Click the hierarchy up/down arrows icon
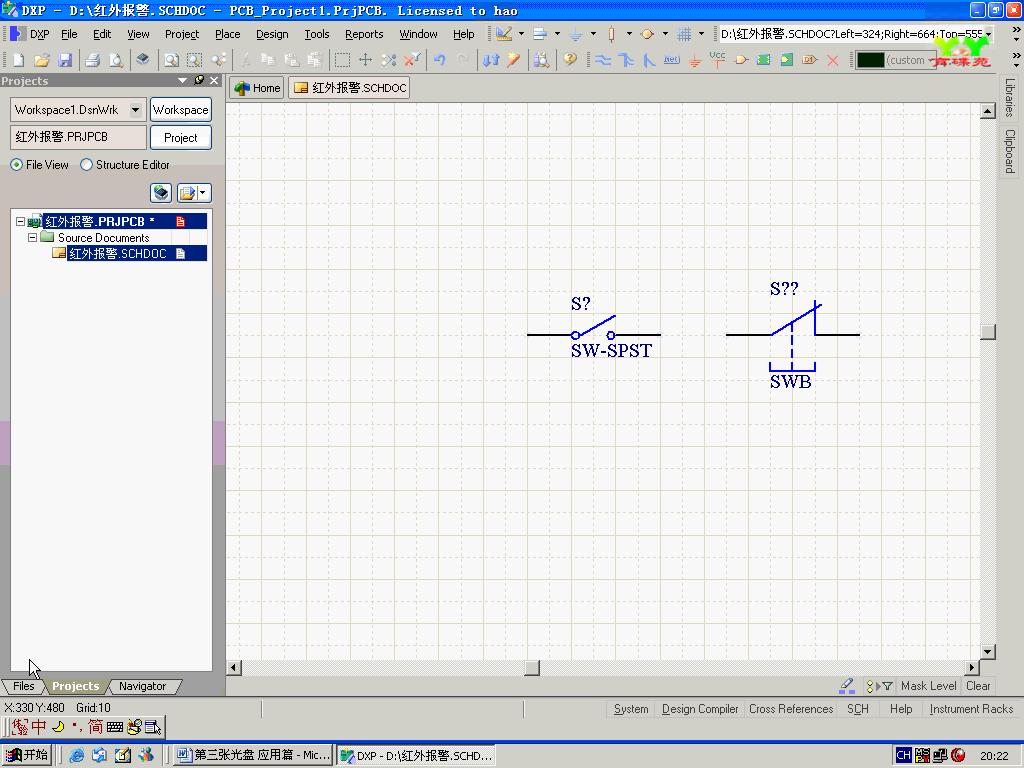Viewport: 1024px width, 768px height. 490,60
